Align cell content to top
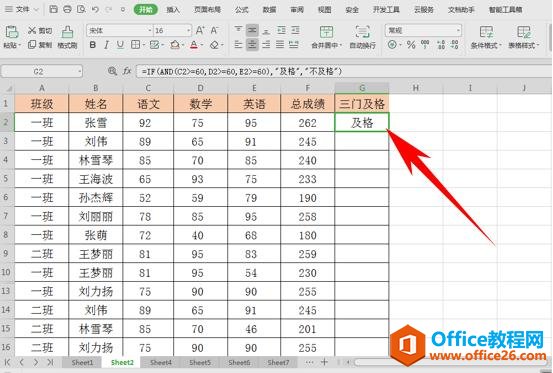 (x=238, y=30)
